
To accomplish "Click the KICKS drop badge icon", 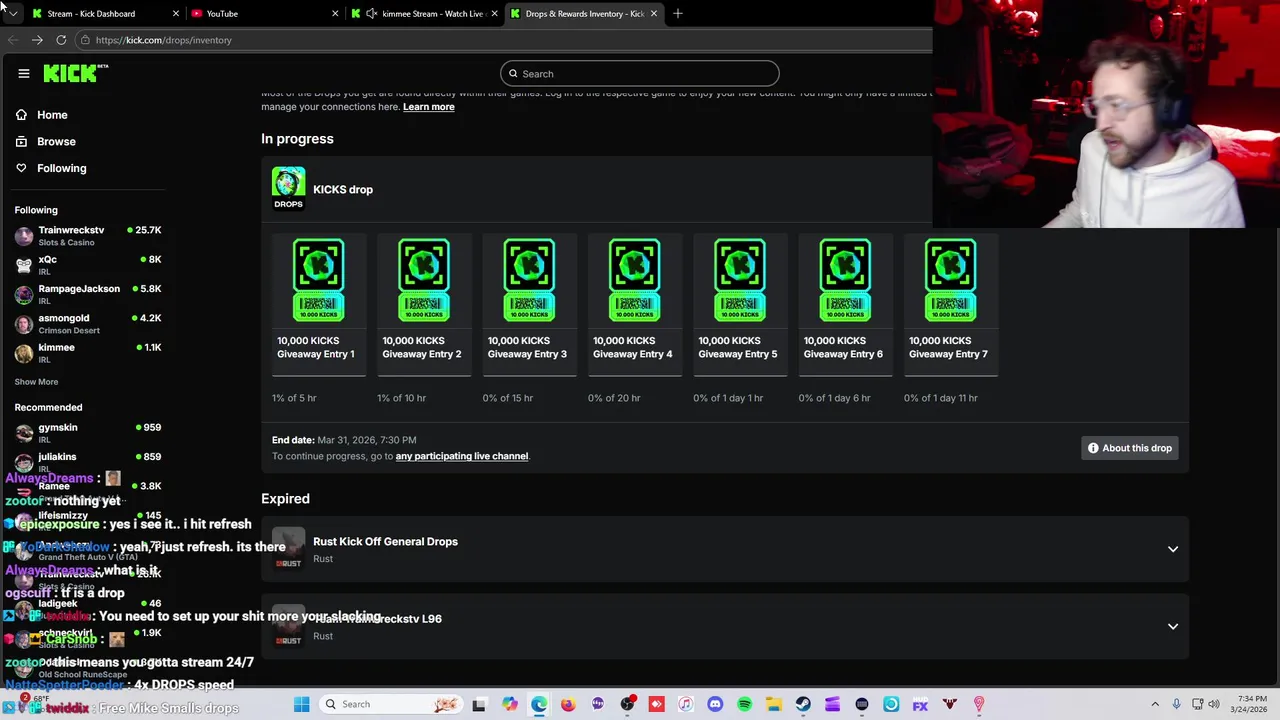I will click(x=288, y=189).
